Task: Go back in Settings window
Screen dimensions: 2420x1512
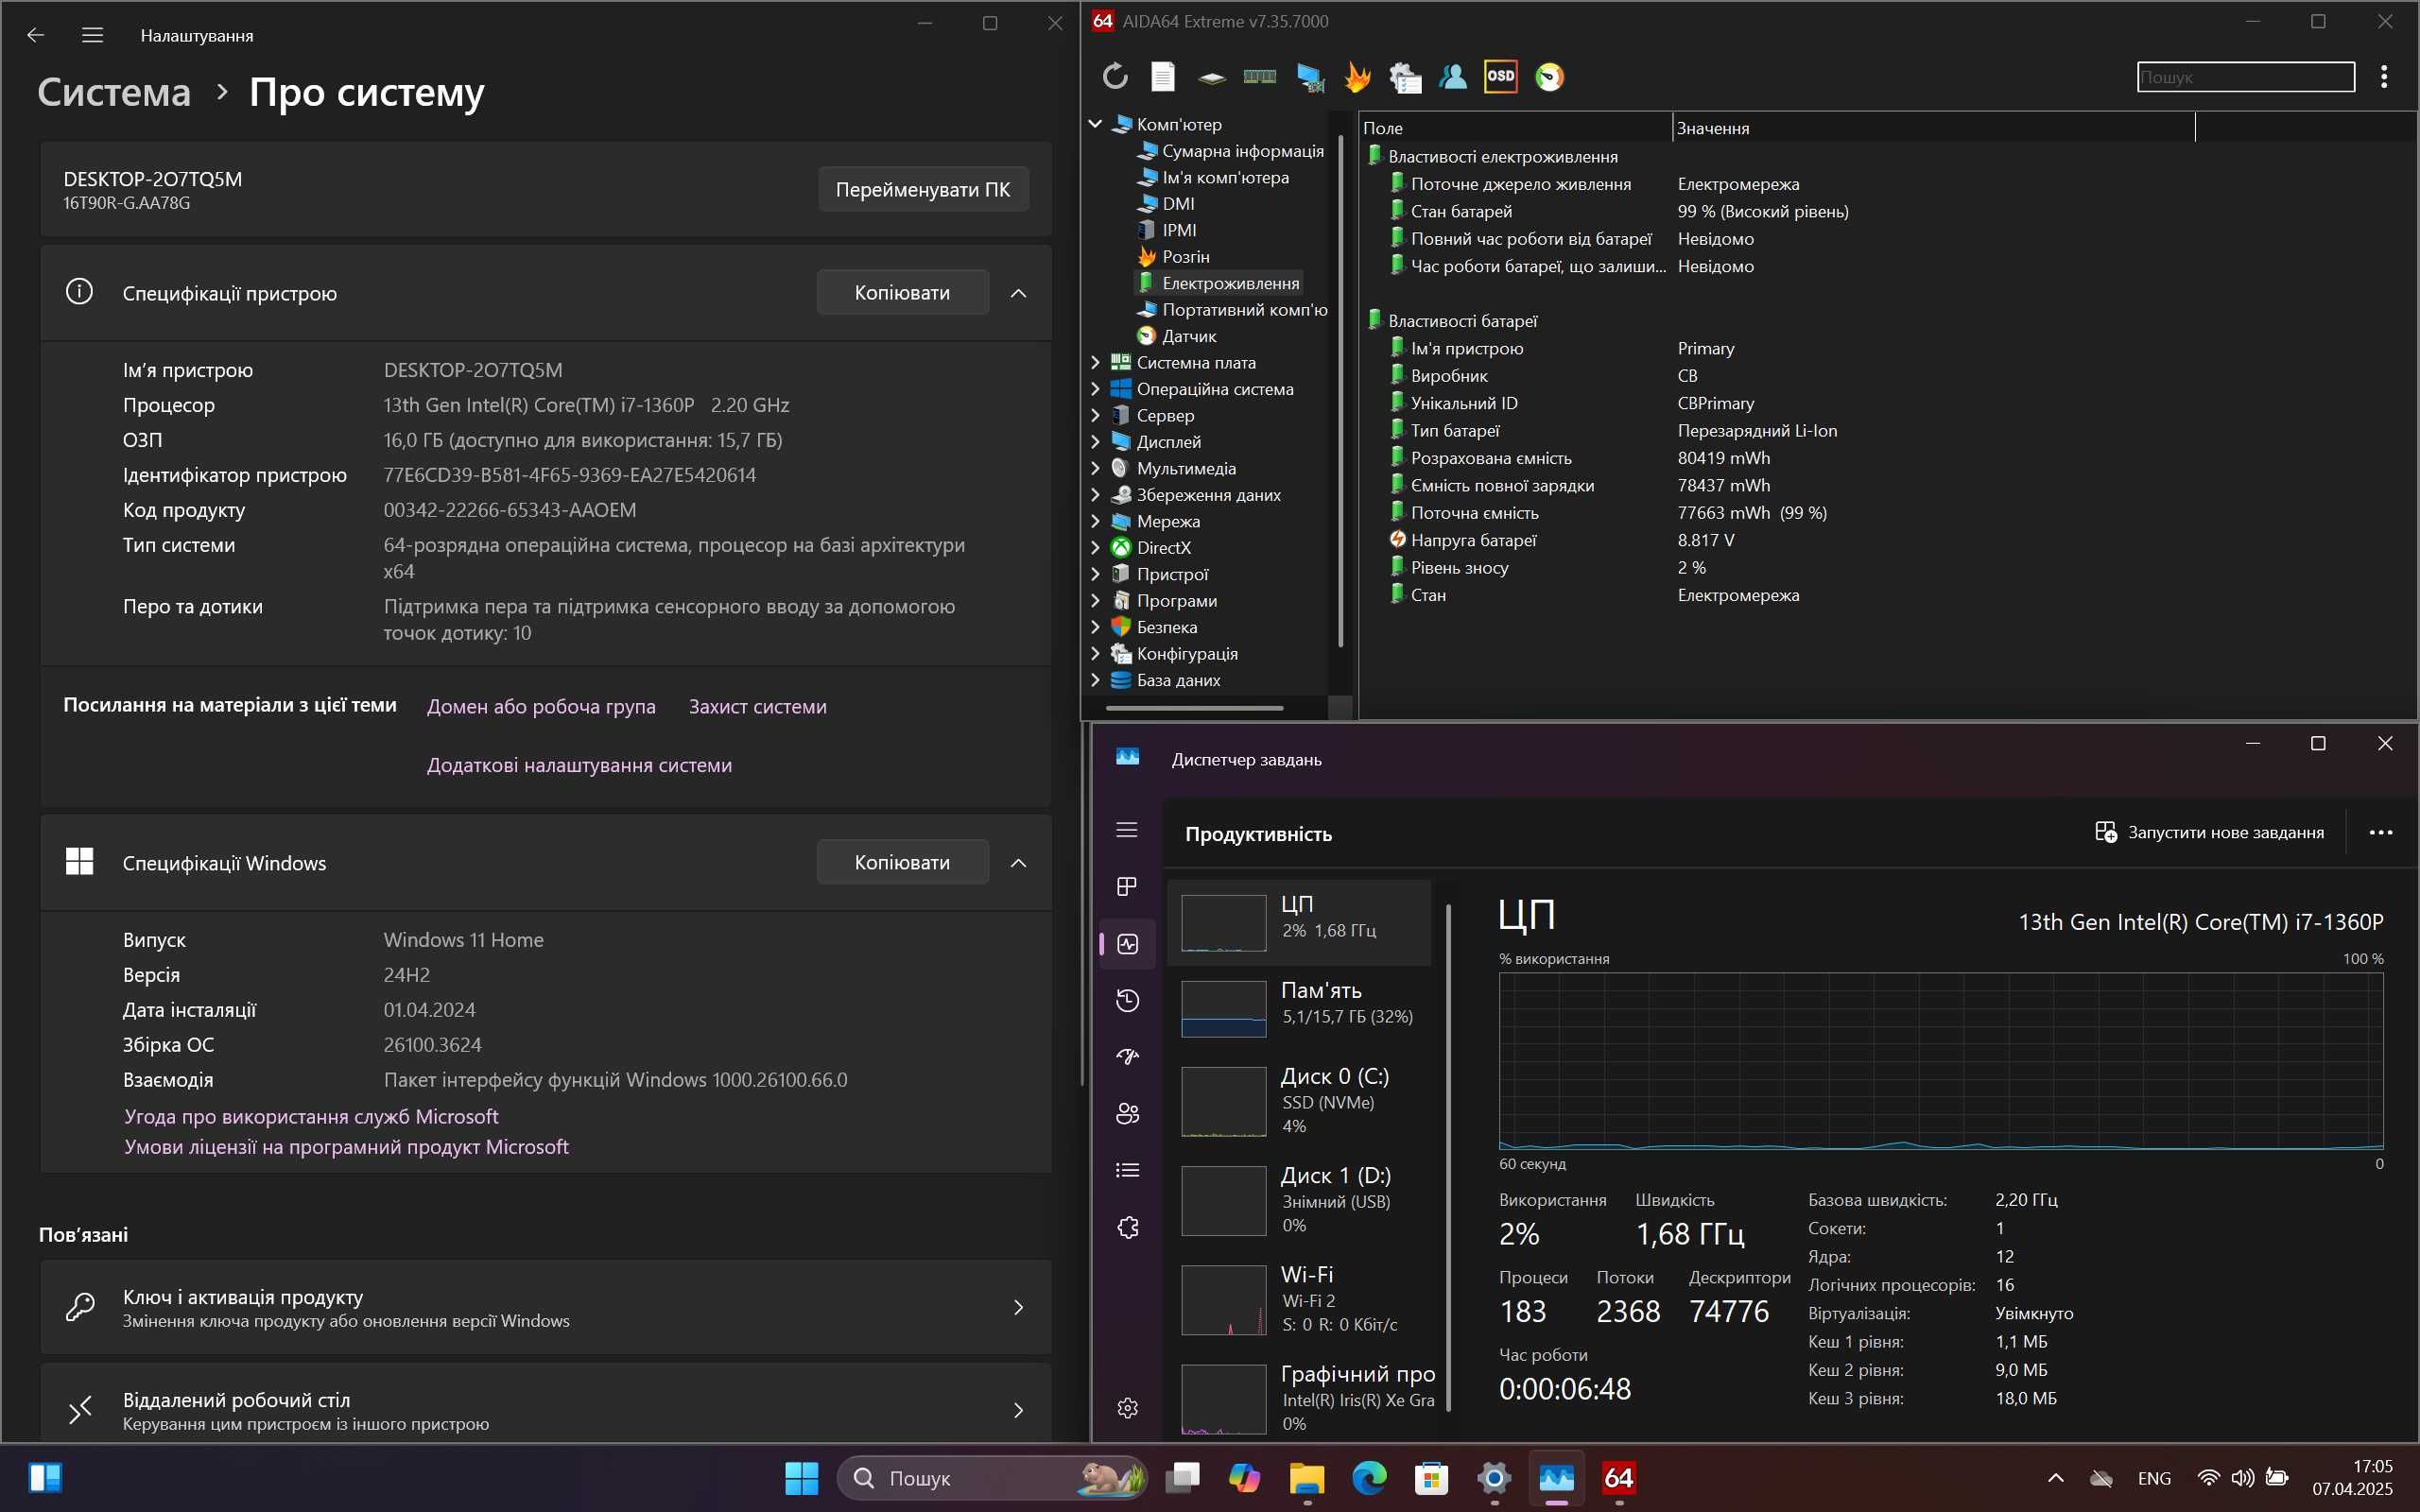Action: pos(36,35)
